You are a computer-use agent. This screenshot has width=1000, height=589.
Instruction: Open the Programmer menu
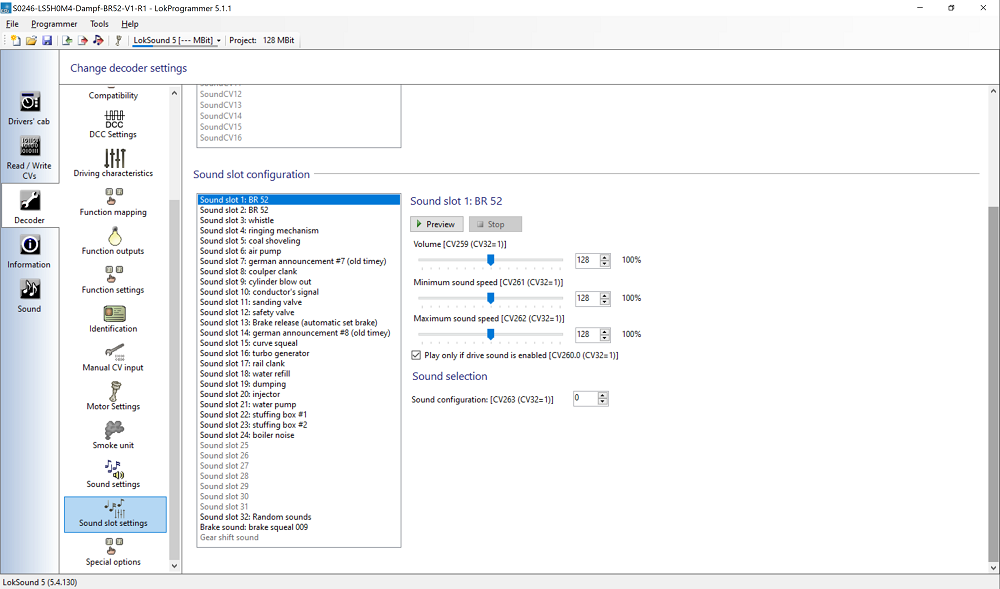click(54, 23)
